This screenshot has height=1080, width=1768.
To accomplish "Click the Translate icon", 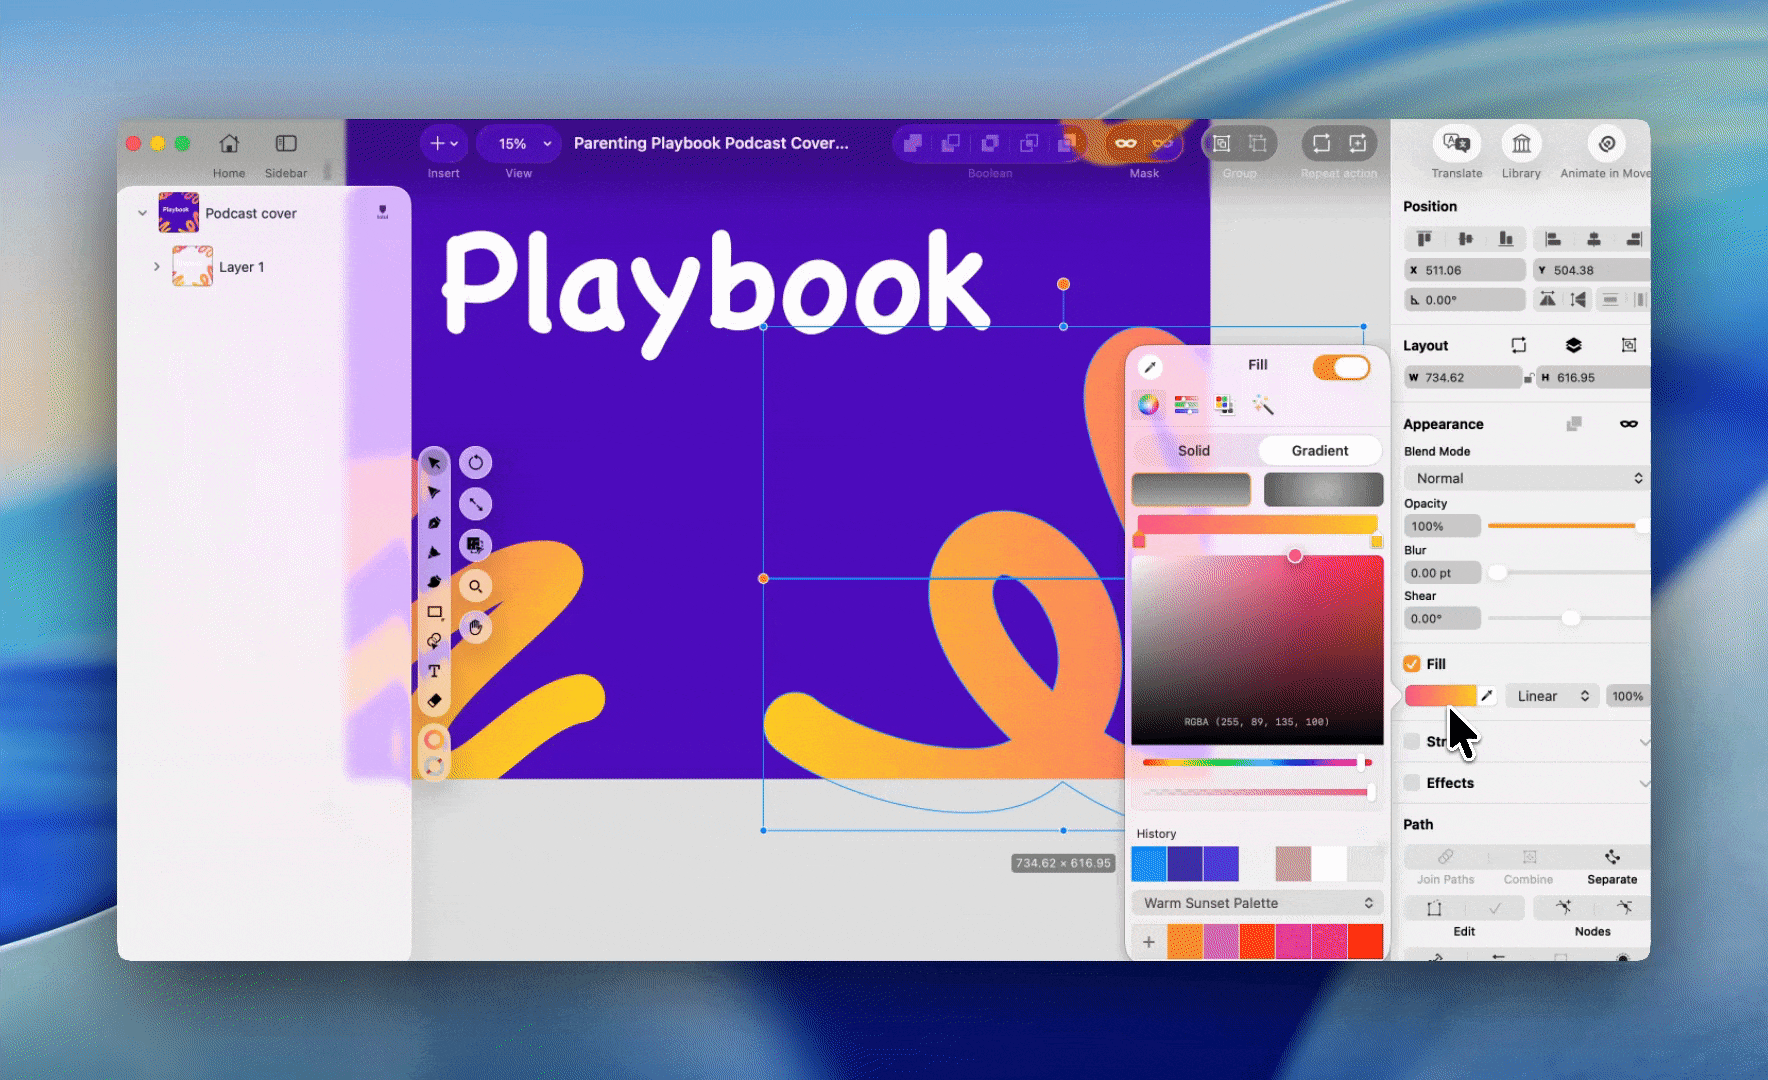I will coord(1456,145).
